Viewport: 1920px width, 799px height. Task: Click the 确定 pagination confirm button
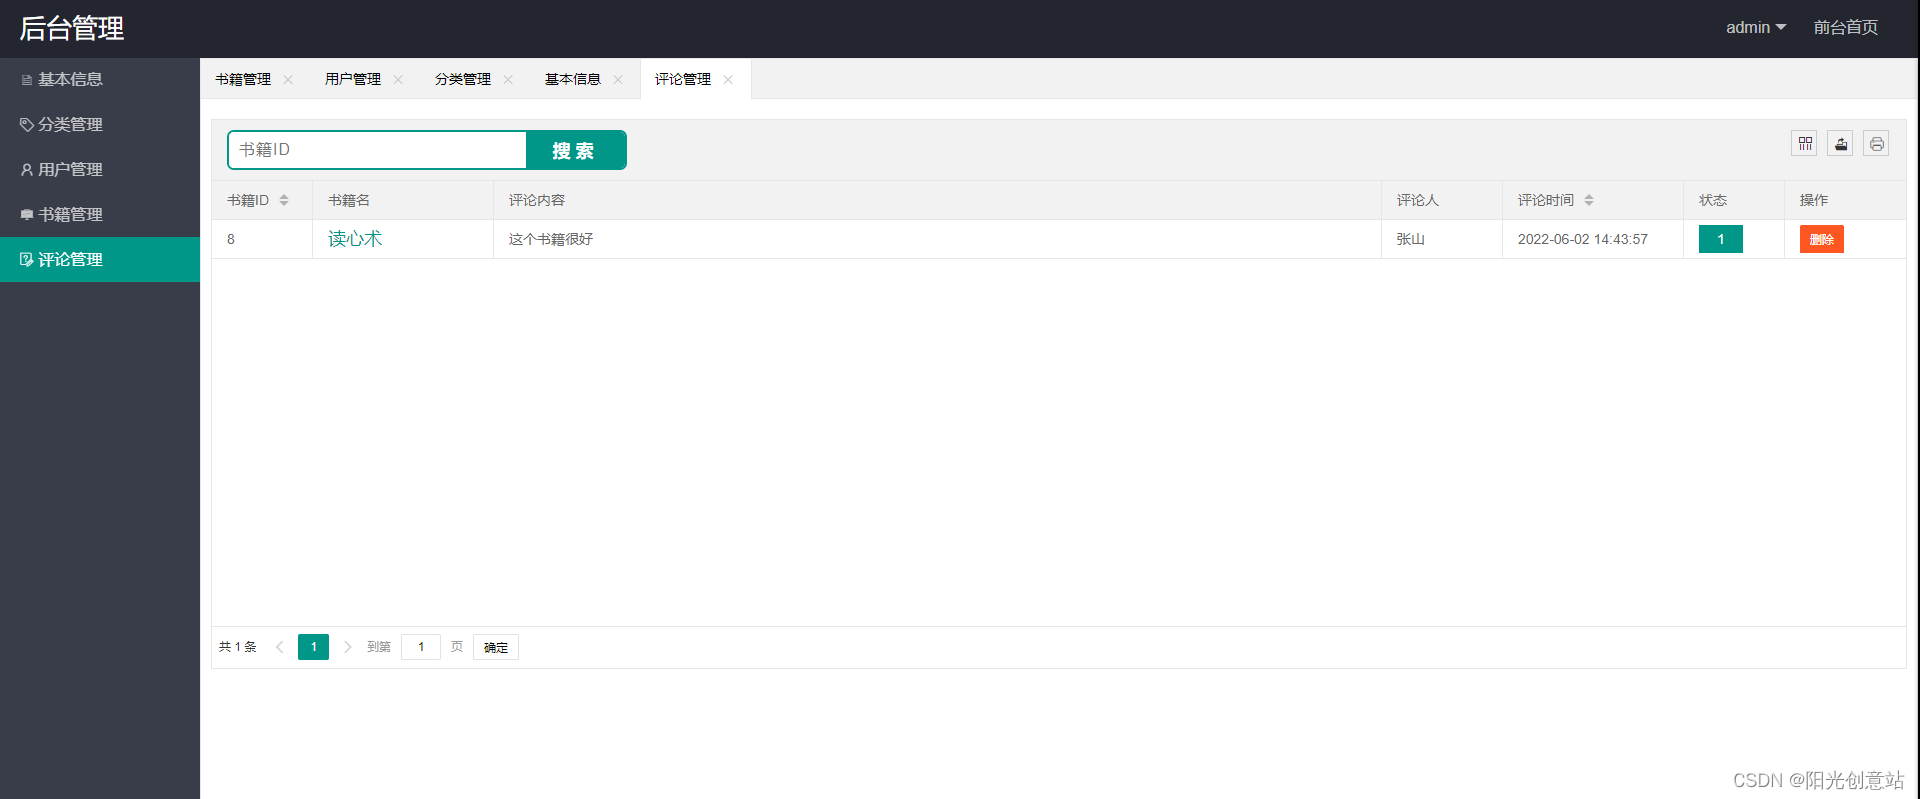click(x=496, y=647)
